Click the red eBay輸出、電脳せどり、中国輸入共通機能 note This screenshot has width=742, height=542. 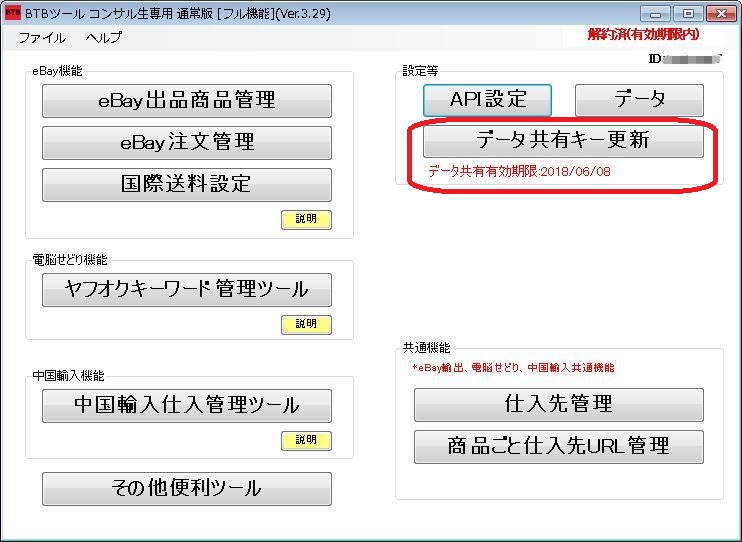[x=513, y=368]
